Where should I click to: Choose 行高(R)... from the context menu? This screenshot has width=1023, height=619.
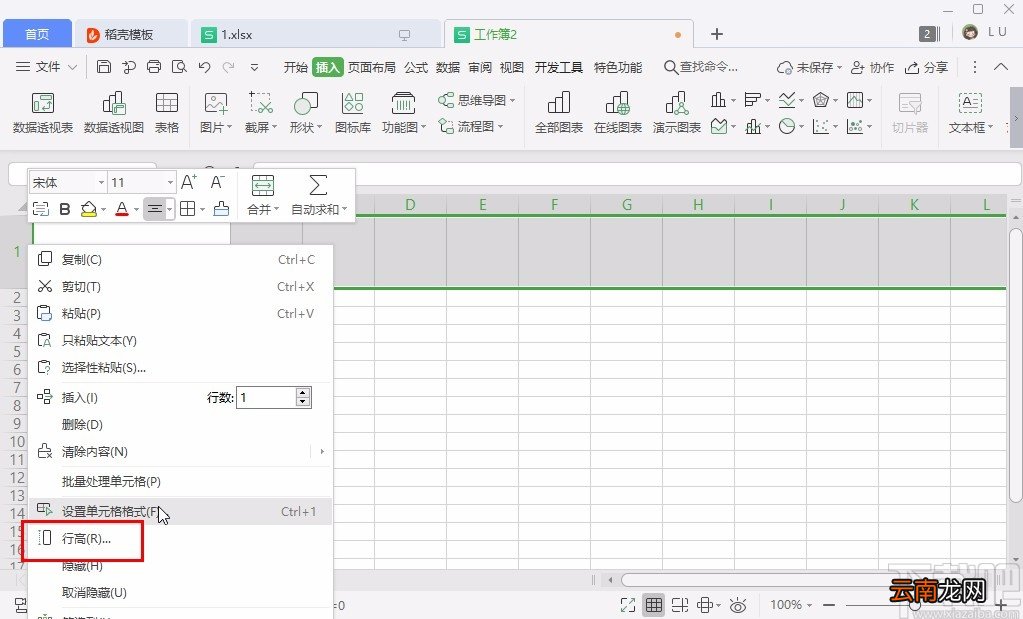click(181, 538)
